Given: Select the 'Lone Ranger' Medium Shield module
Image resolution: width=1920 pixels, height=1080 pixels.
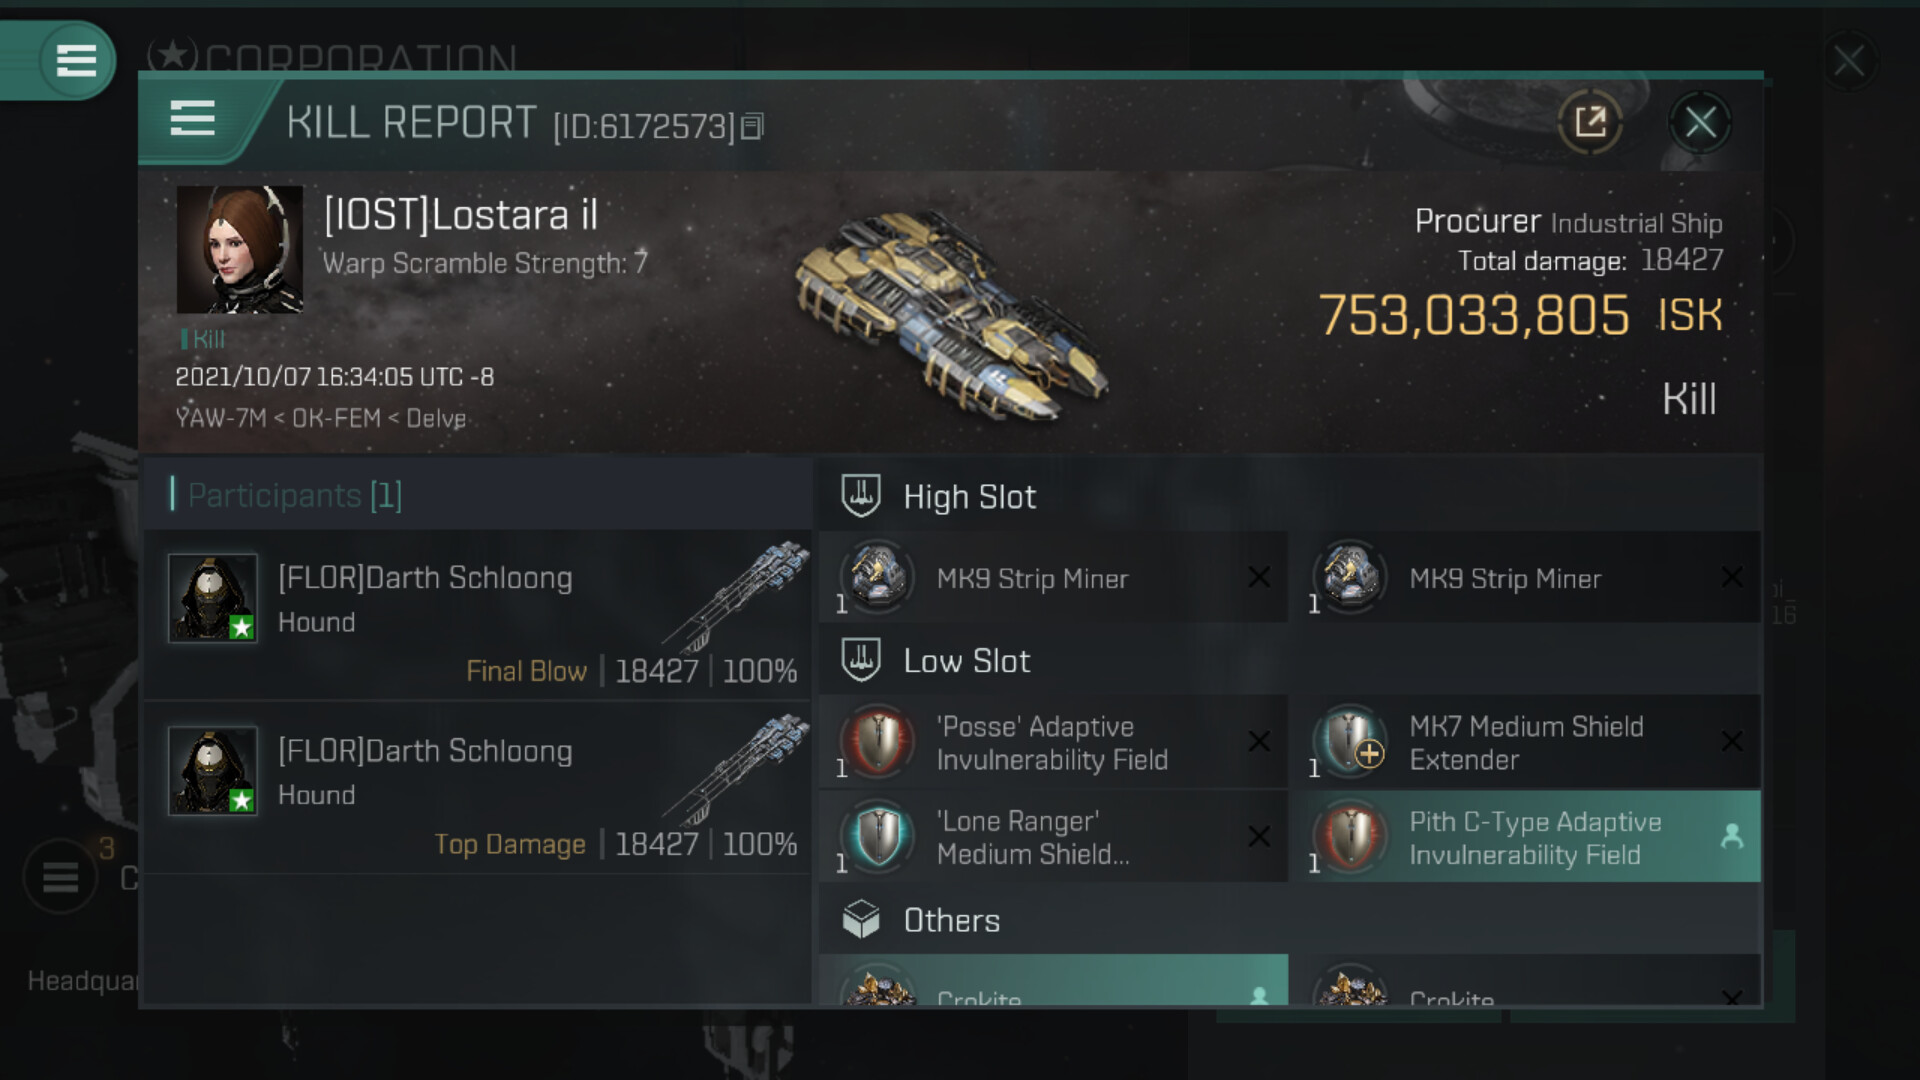Looking at the screenshot, I should (x=1053, y=837).
